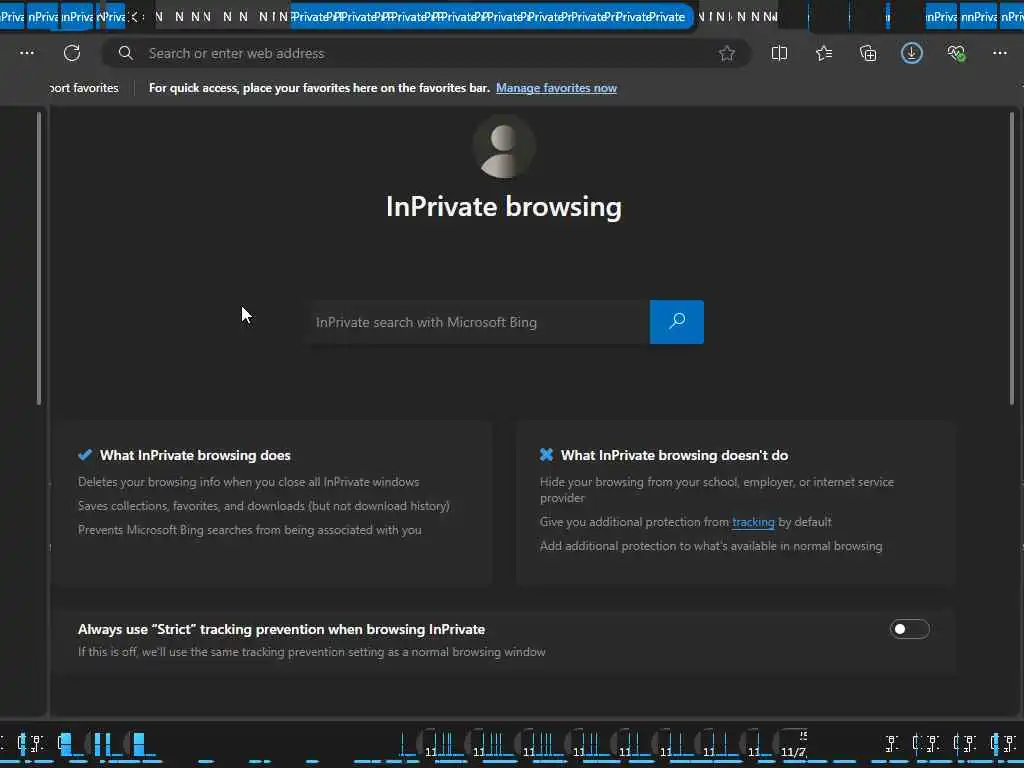Click the Saves collections, favorites, and downloads line

pyautogui.click(x=264, y=506)
